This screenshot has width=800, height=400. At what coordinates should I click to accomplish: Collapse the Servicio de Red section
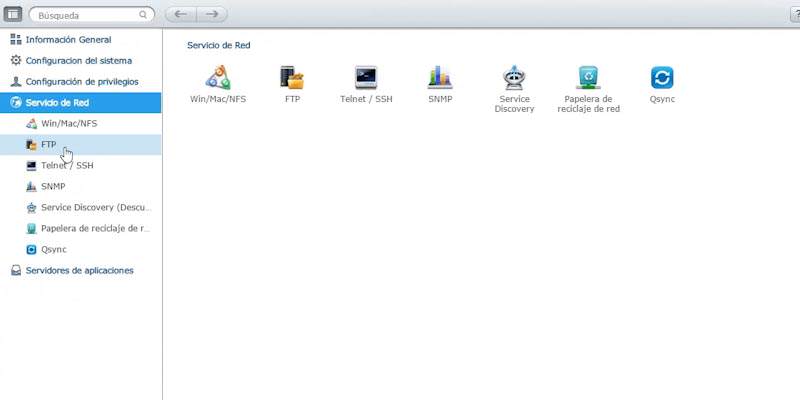(x=81, y=103)
